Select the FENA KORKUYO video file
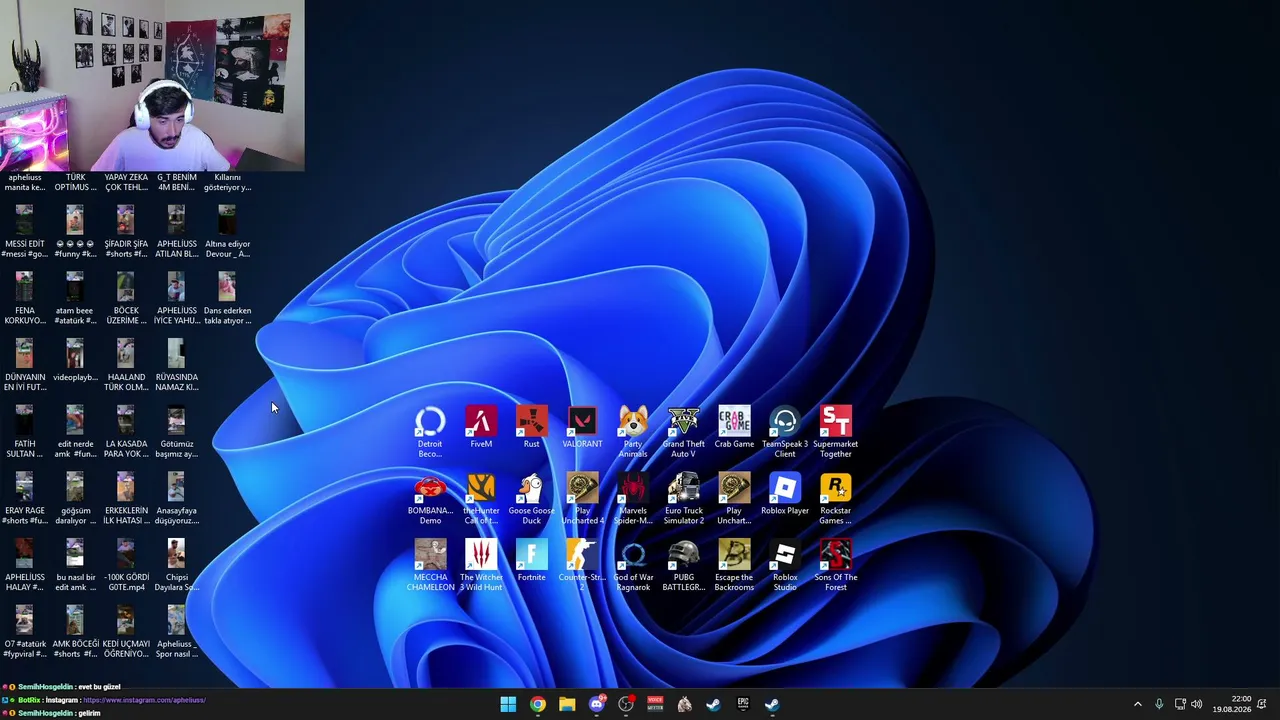 click(x=25, y=299)
